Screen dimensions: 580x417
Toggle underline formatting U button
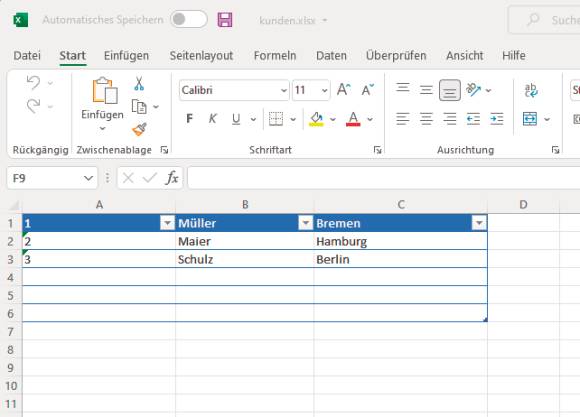tap(236, 119)
